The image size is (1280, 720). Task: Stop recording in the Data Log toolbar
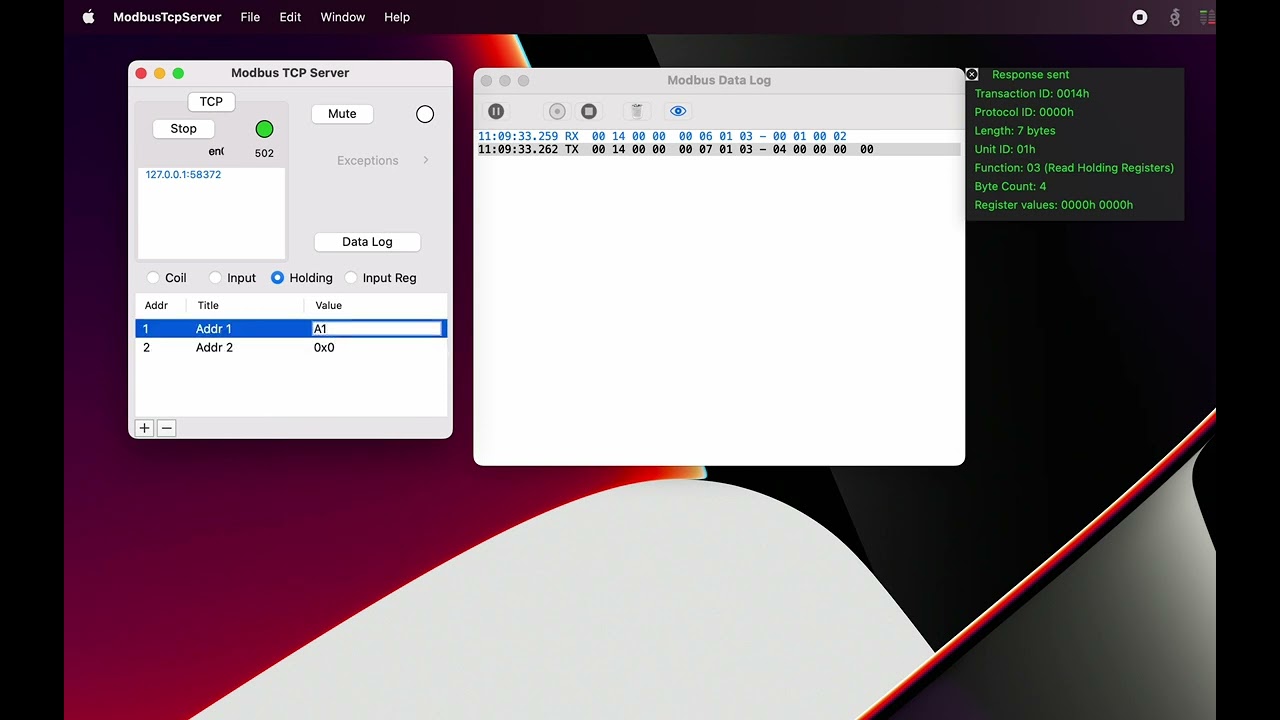(589, 111)
